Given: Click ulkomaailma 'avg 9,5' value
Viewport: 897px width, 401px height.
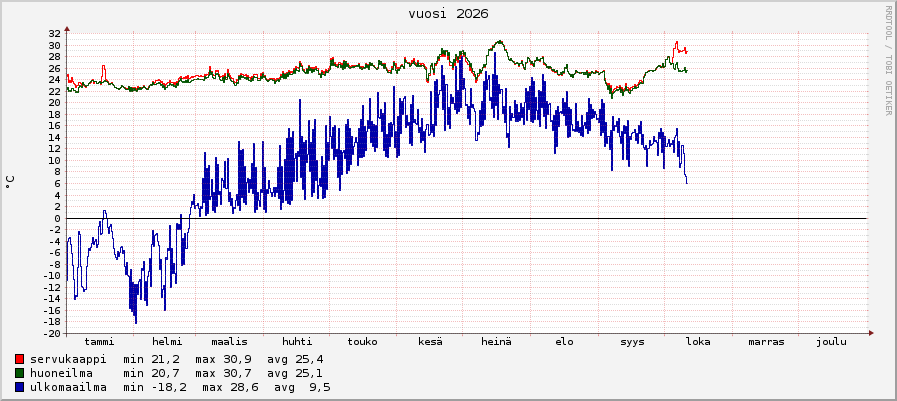Looking at the screenshot, I should (302, 388).
